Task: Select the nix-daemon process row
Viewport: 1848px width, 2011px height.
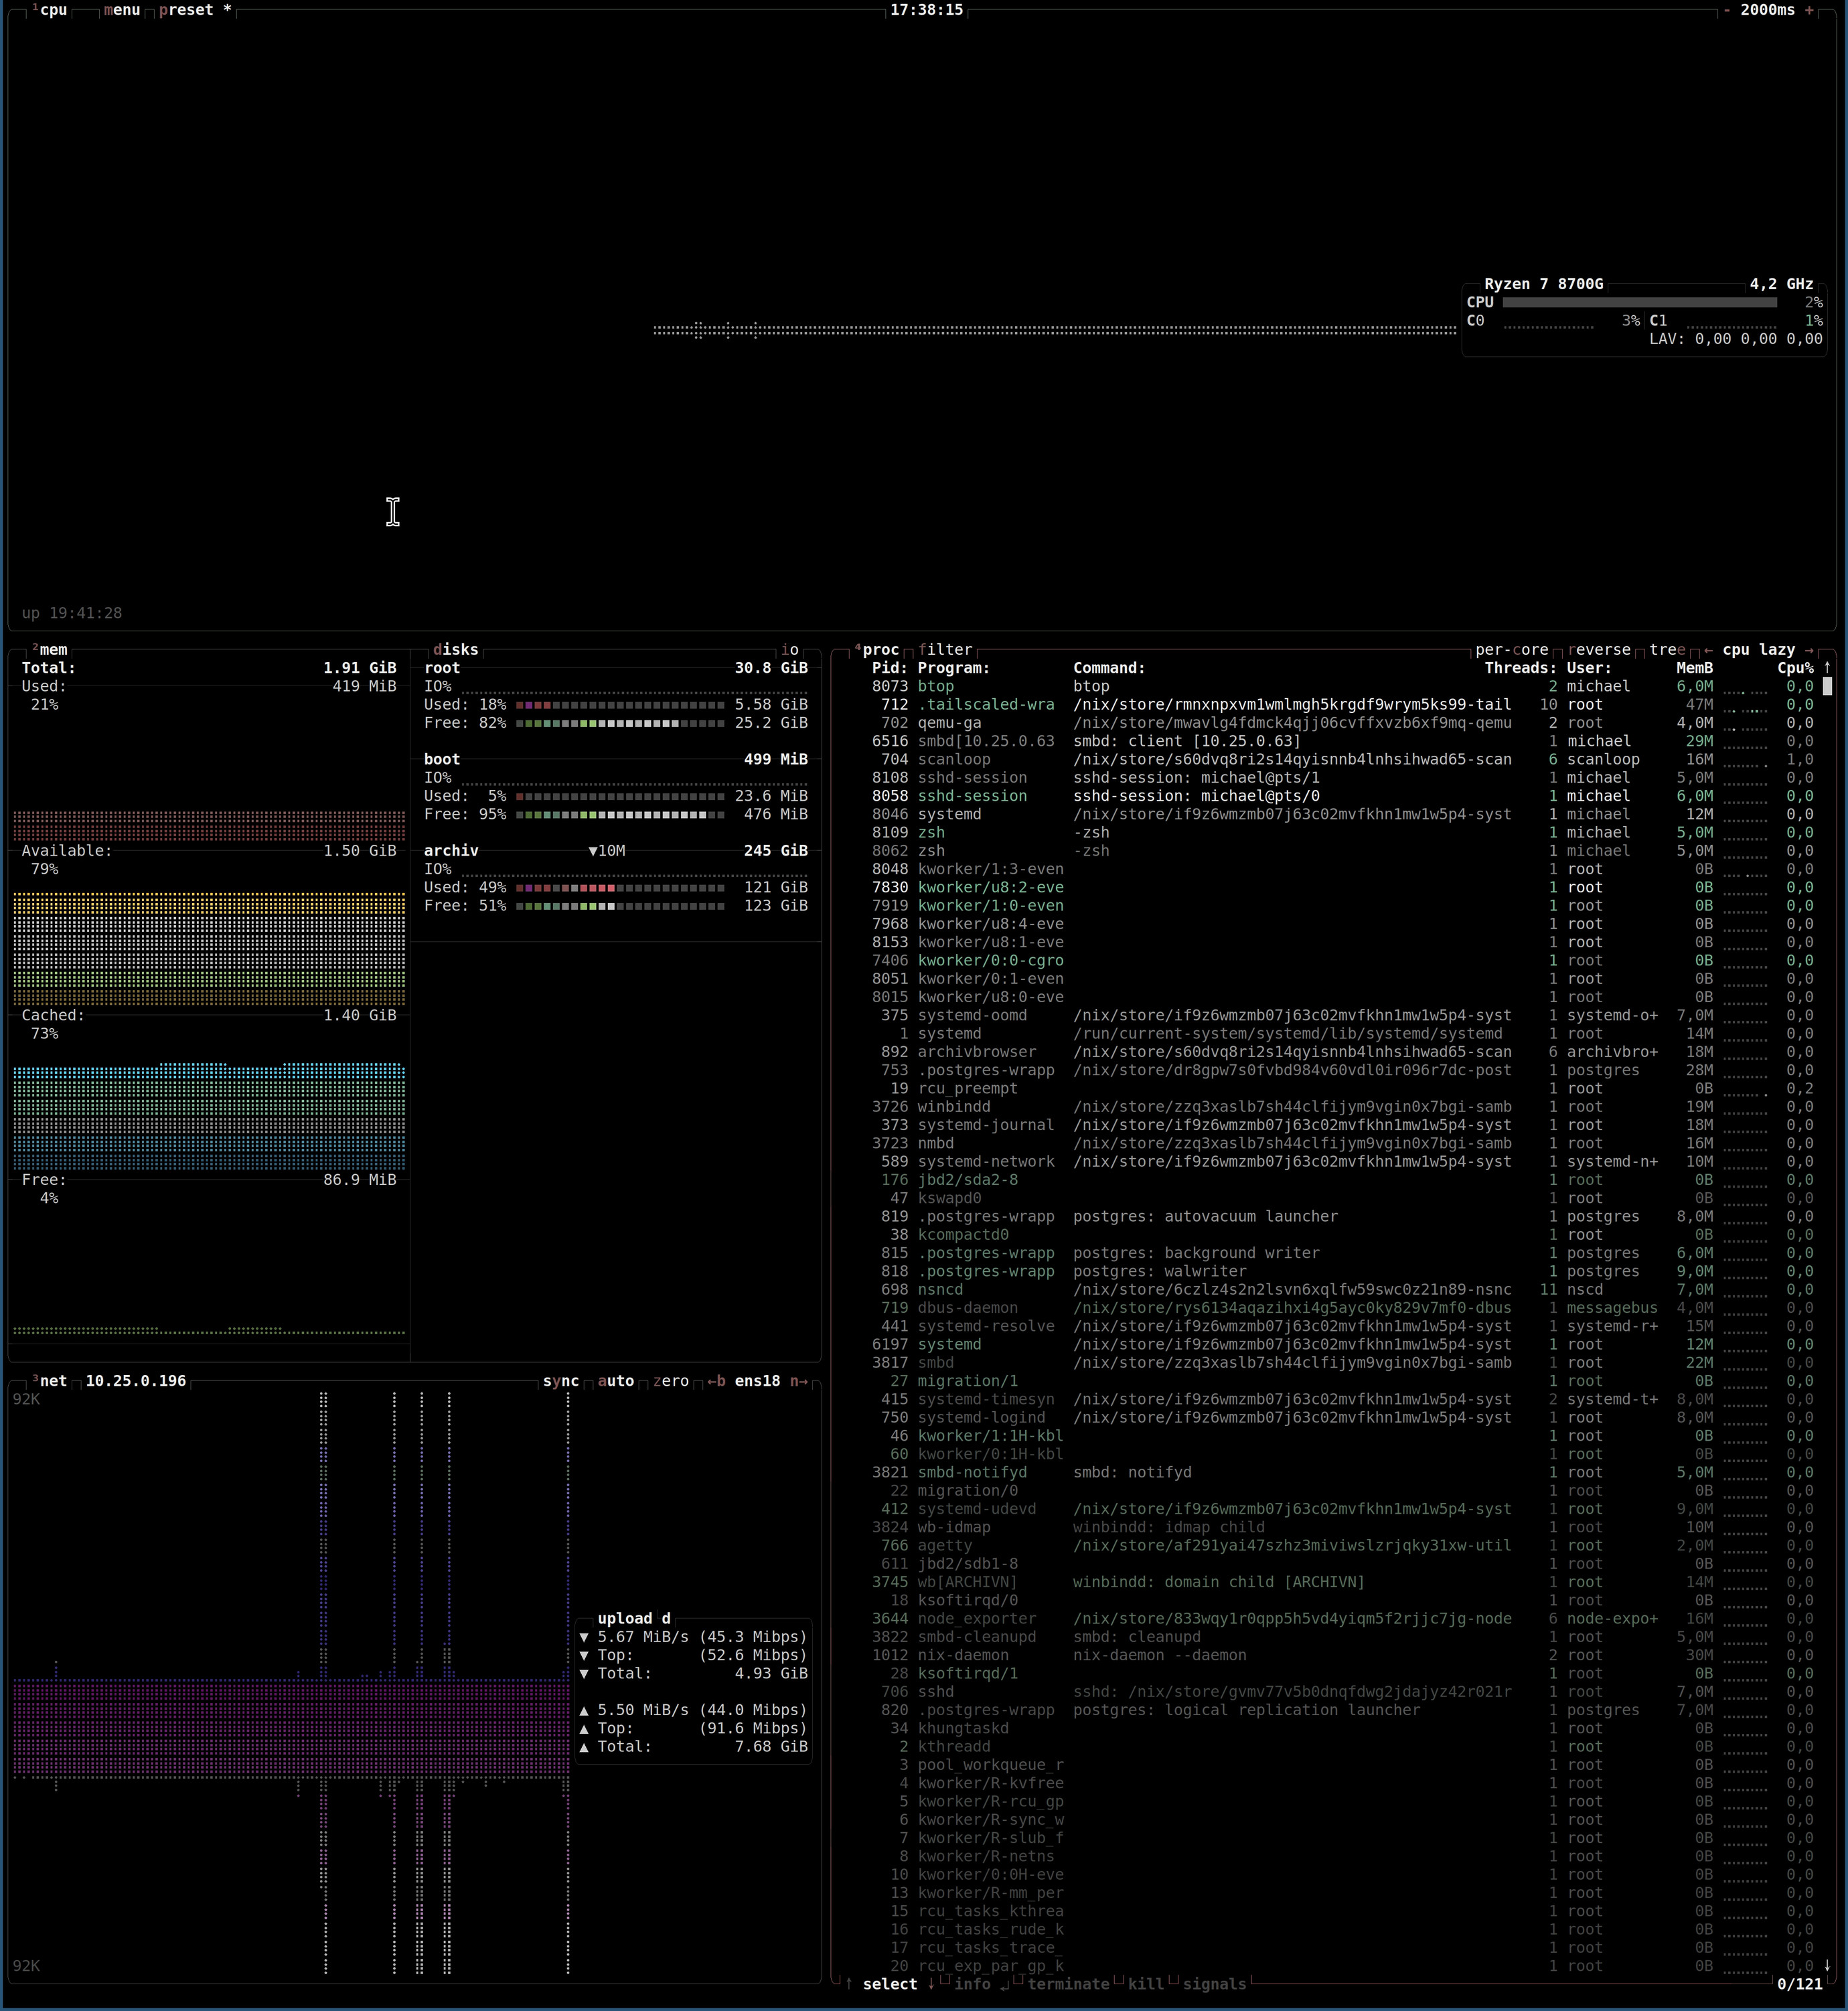Action: point(1342,1655)
